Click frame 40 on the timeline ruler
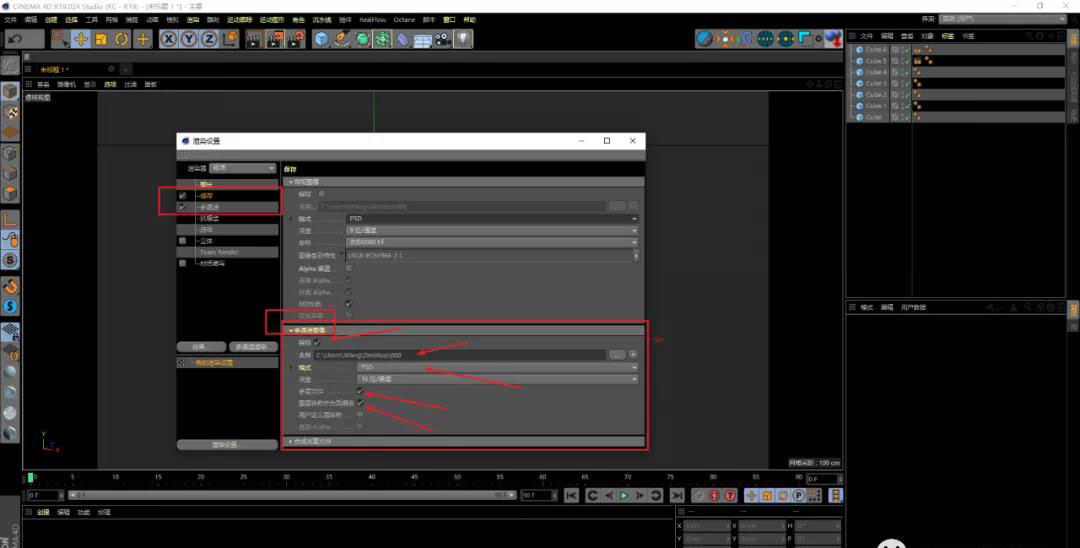The height and width of the screenshot is (548, 1080). [371, 477]
